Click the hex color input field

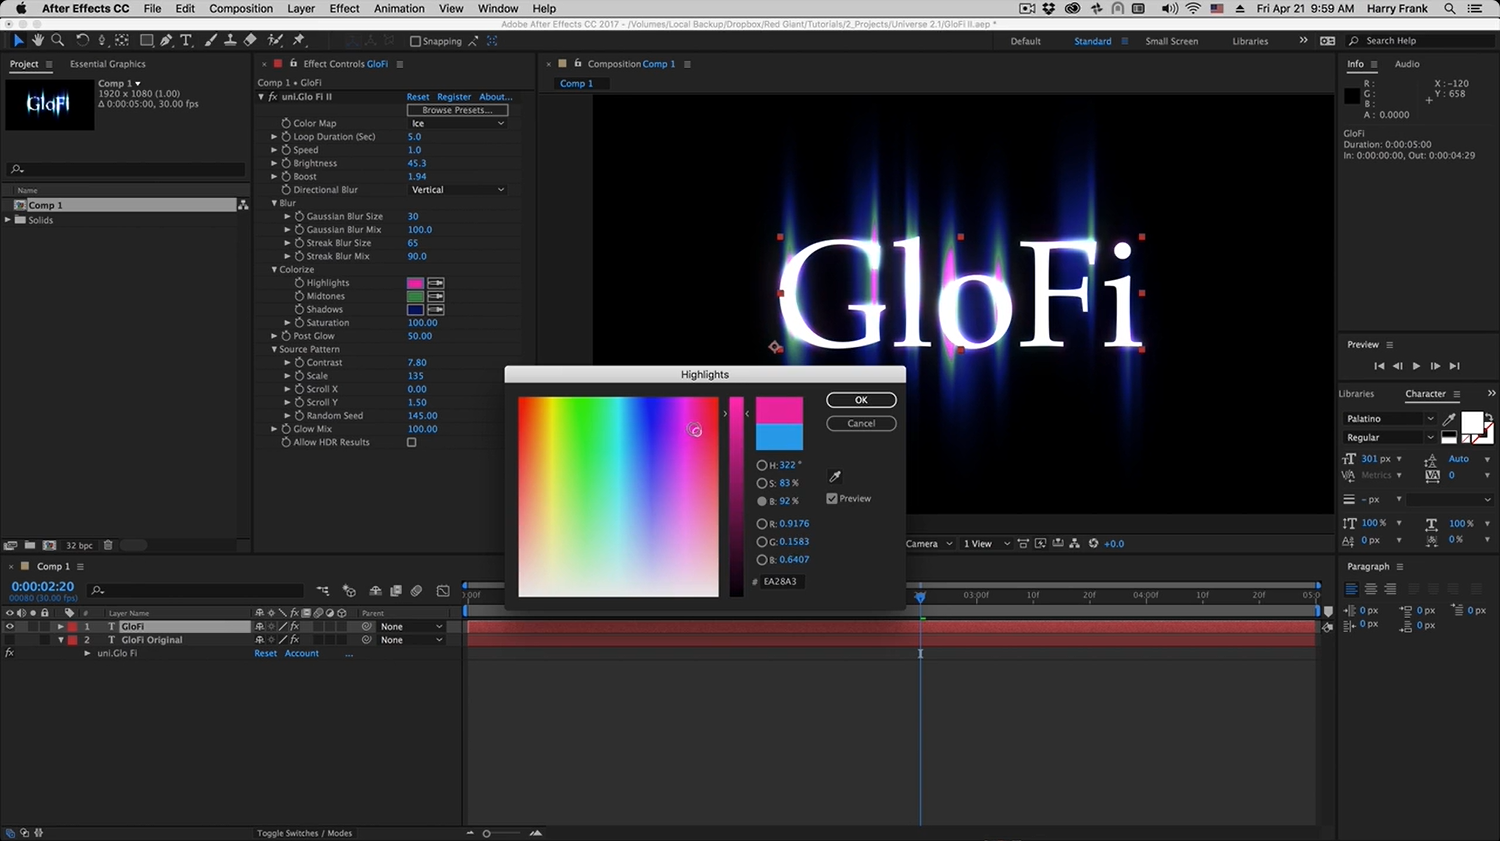pyautogui.click(x=783, y=581)
